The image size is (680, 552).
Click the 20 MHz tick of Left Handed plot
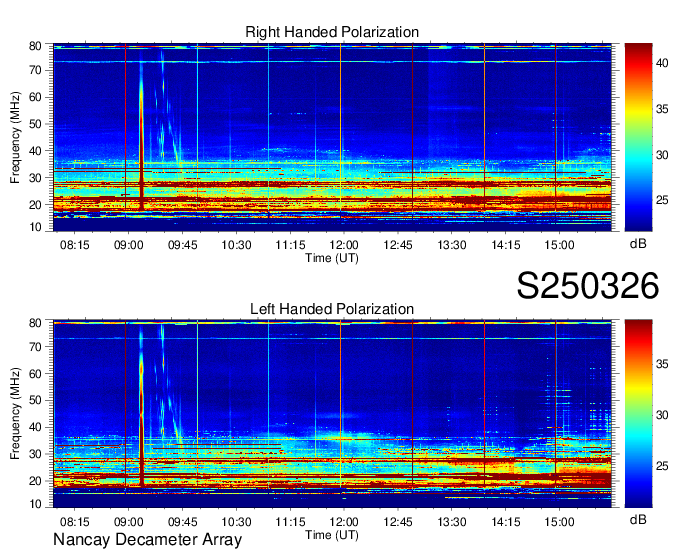coord(35,481)
